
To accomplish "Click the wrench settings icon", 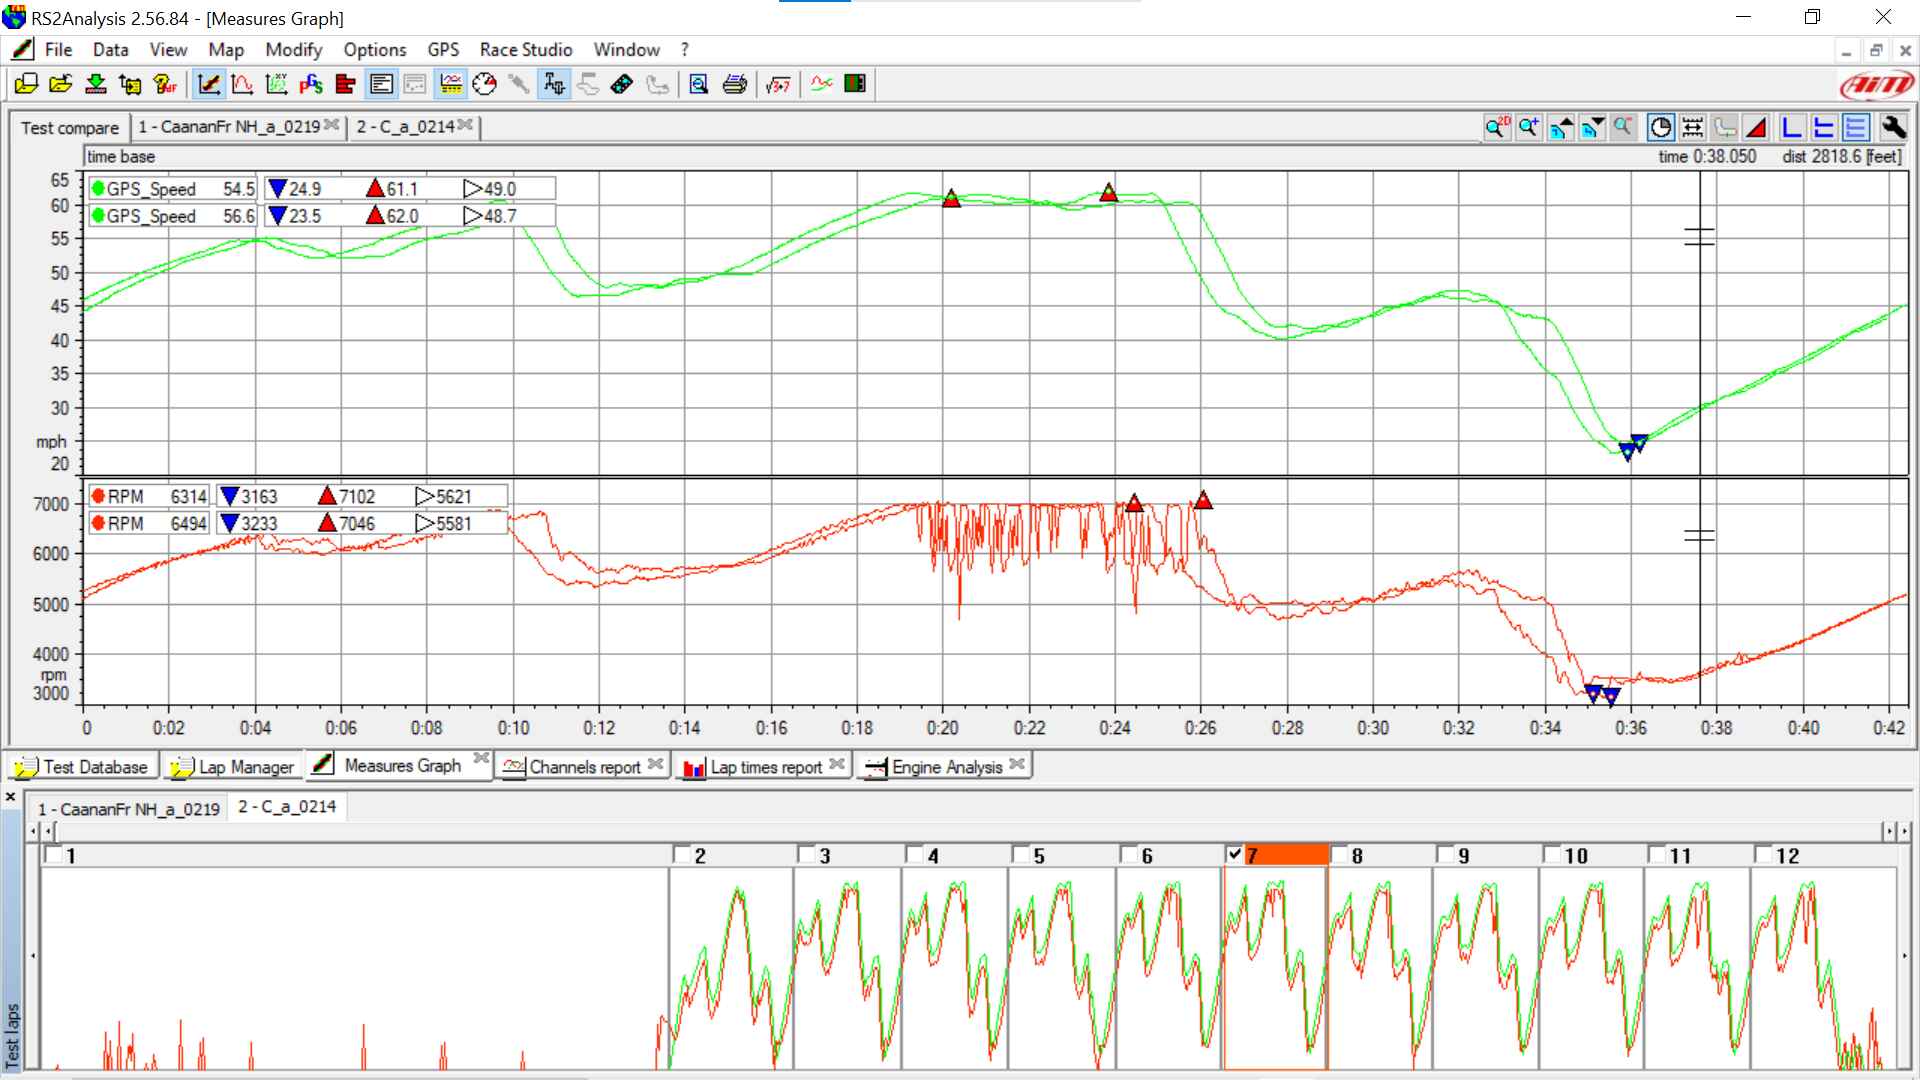I will click(1892, 127).
